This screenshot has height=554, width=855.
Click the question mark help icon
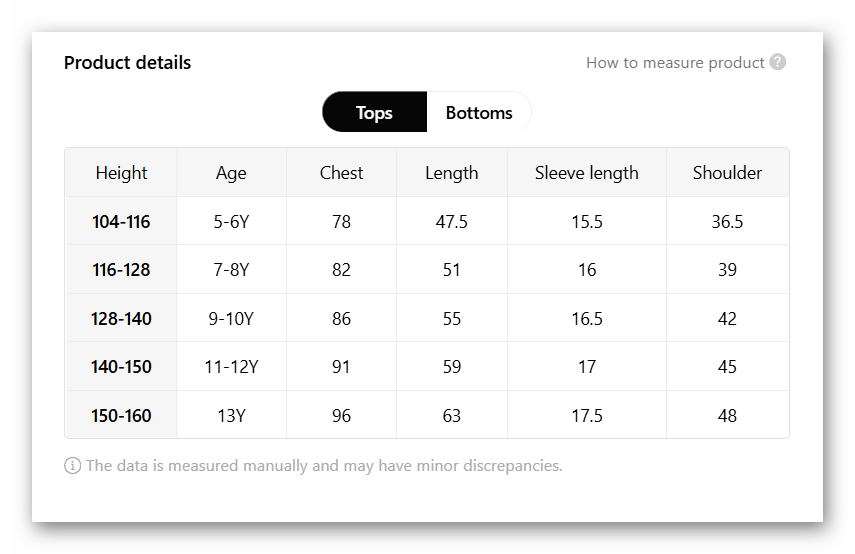tap(777, 62)
